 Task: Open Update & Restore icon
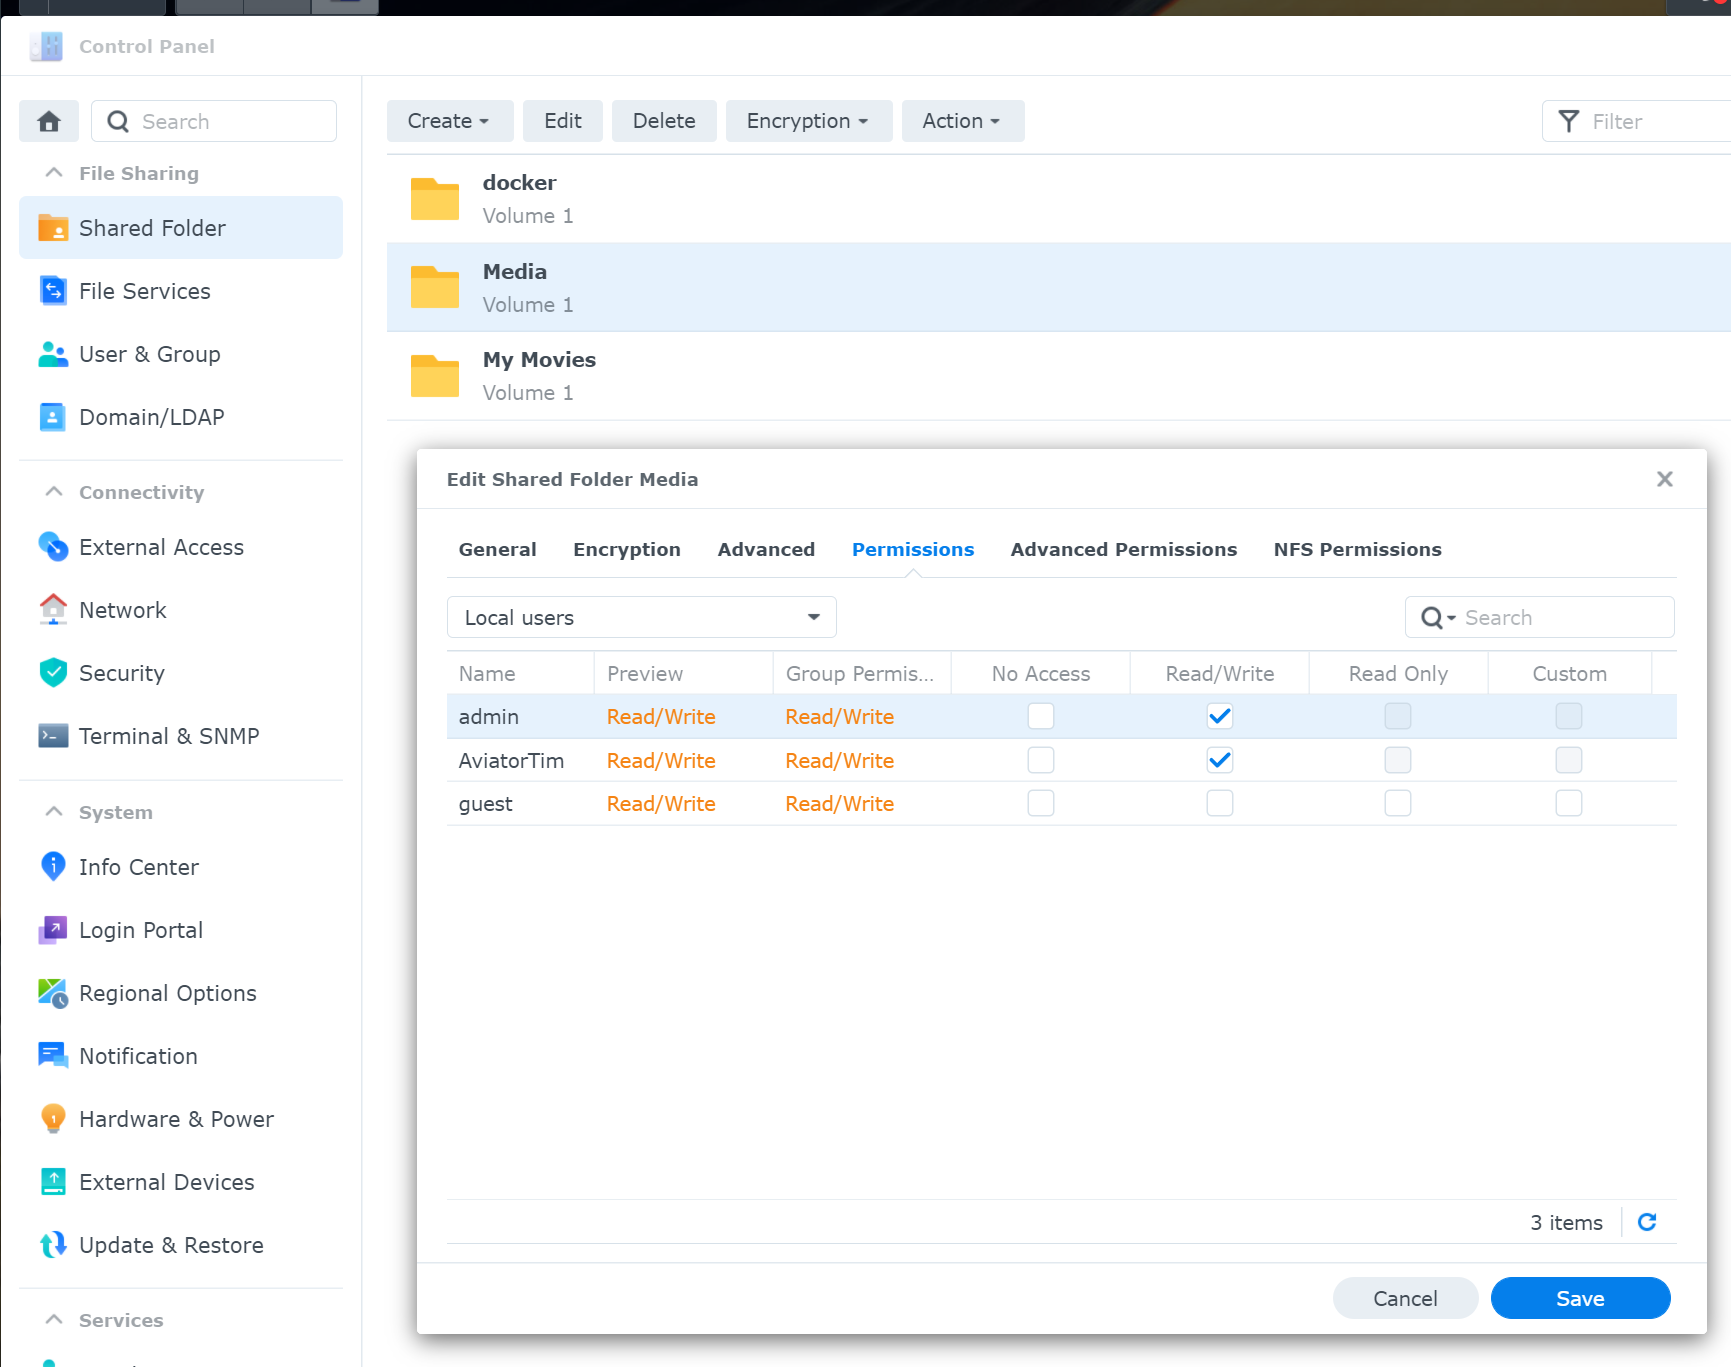click(53, 1245)
